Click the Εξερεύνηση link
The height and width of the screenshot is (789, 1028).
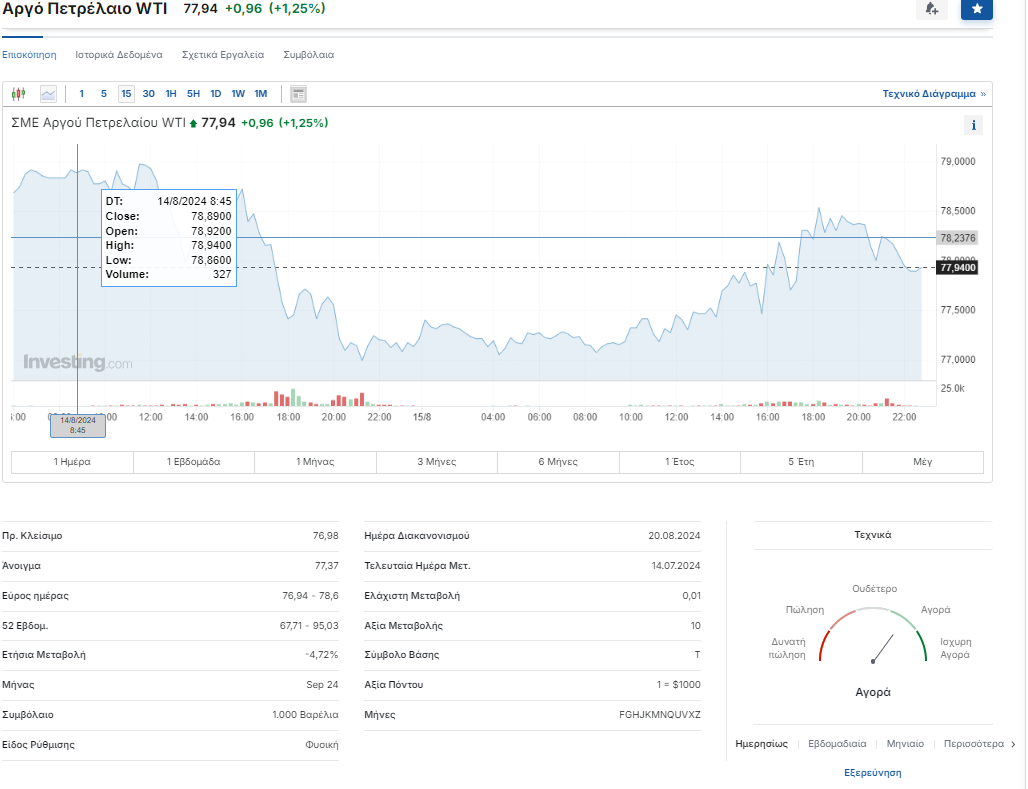[x=873, y=773]
